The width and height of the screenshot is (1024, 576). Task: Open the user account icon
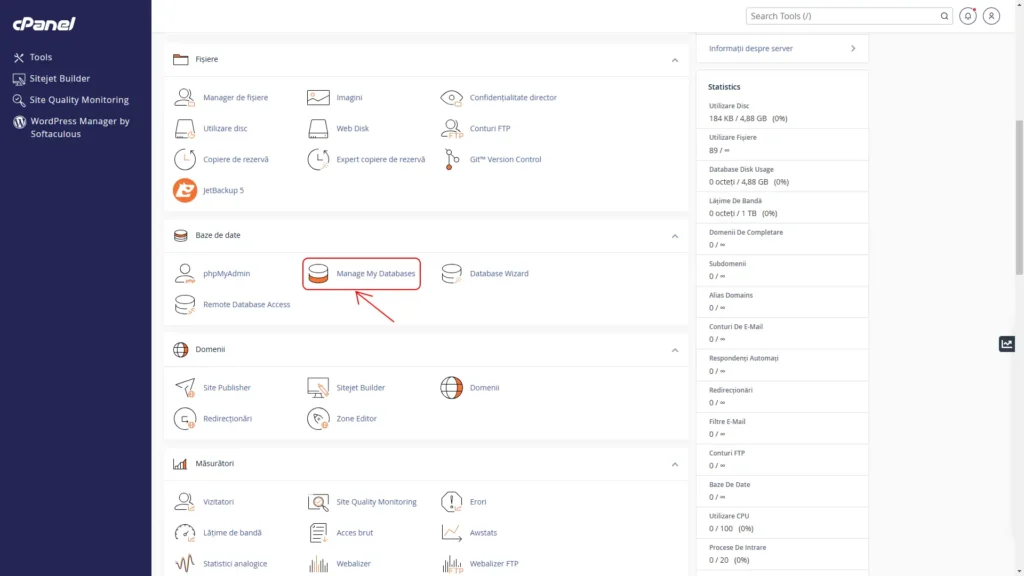[x=991, y=16]
